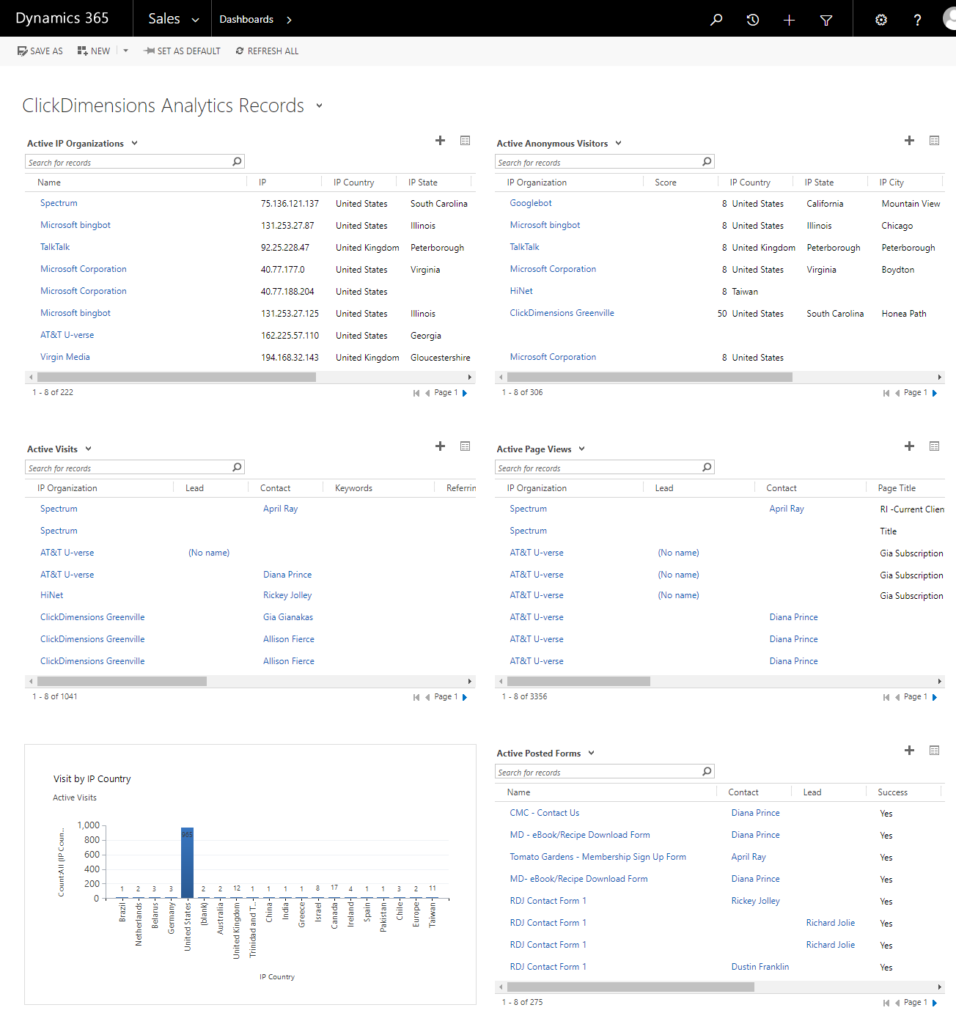Image resolution: width=956 pixels, height=1024 pixels.
Task: Open grid view for Active Visits
Action: 465,446
